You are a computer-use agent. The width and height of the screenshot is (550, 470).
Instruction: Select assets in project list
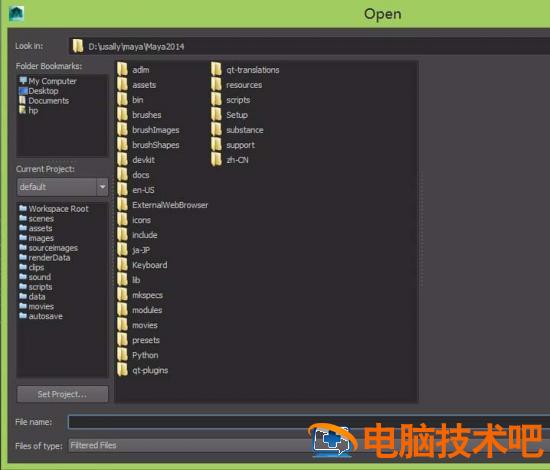click(36, 228)
